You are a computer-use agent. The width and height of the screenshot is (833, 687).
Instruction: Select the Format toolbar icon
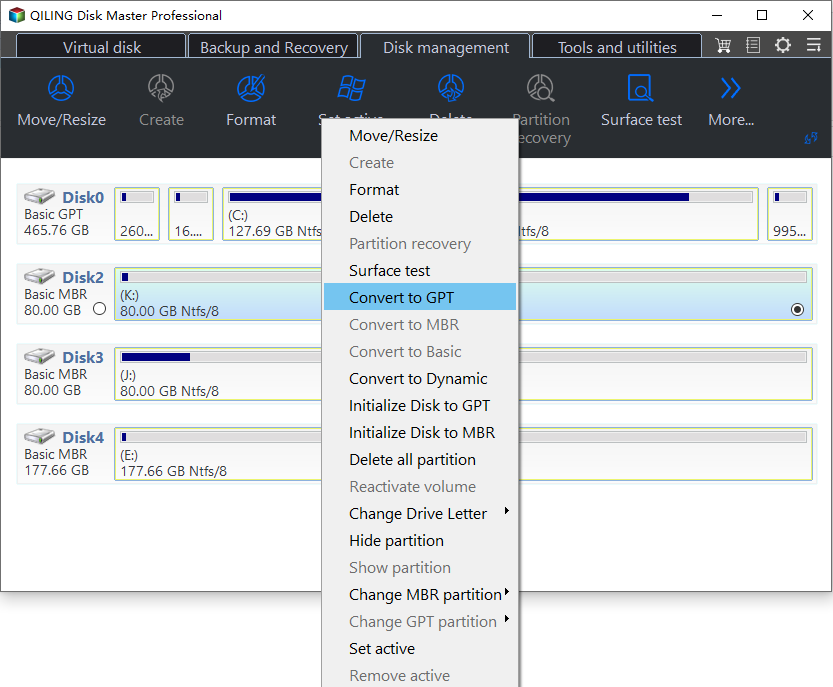coord(251,88)
